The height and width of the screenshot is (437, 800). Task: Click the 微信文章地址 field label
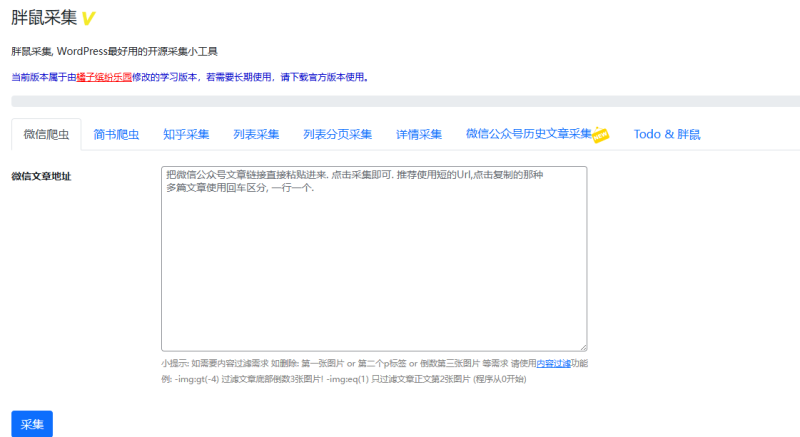(x=41, y=176)
